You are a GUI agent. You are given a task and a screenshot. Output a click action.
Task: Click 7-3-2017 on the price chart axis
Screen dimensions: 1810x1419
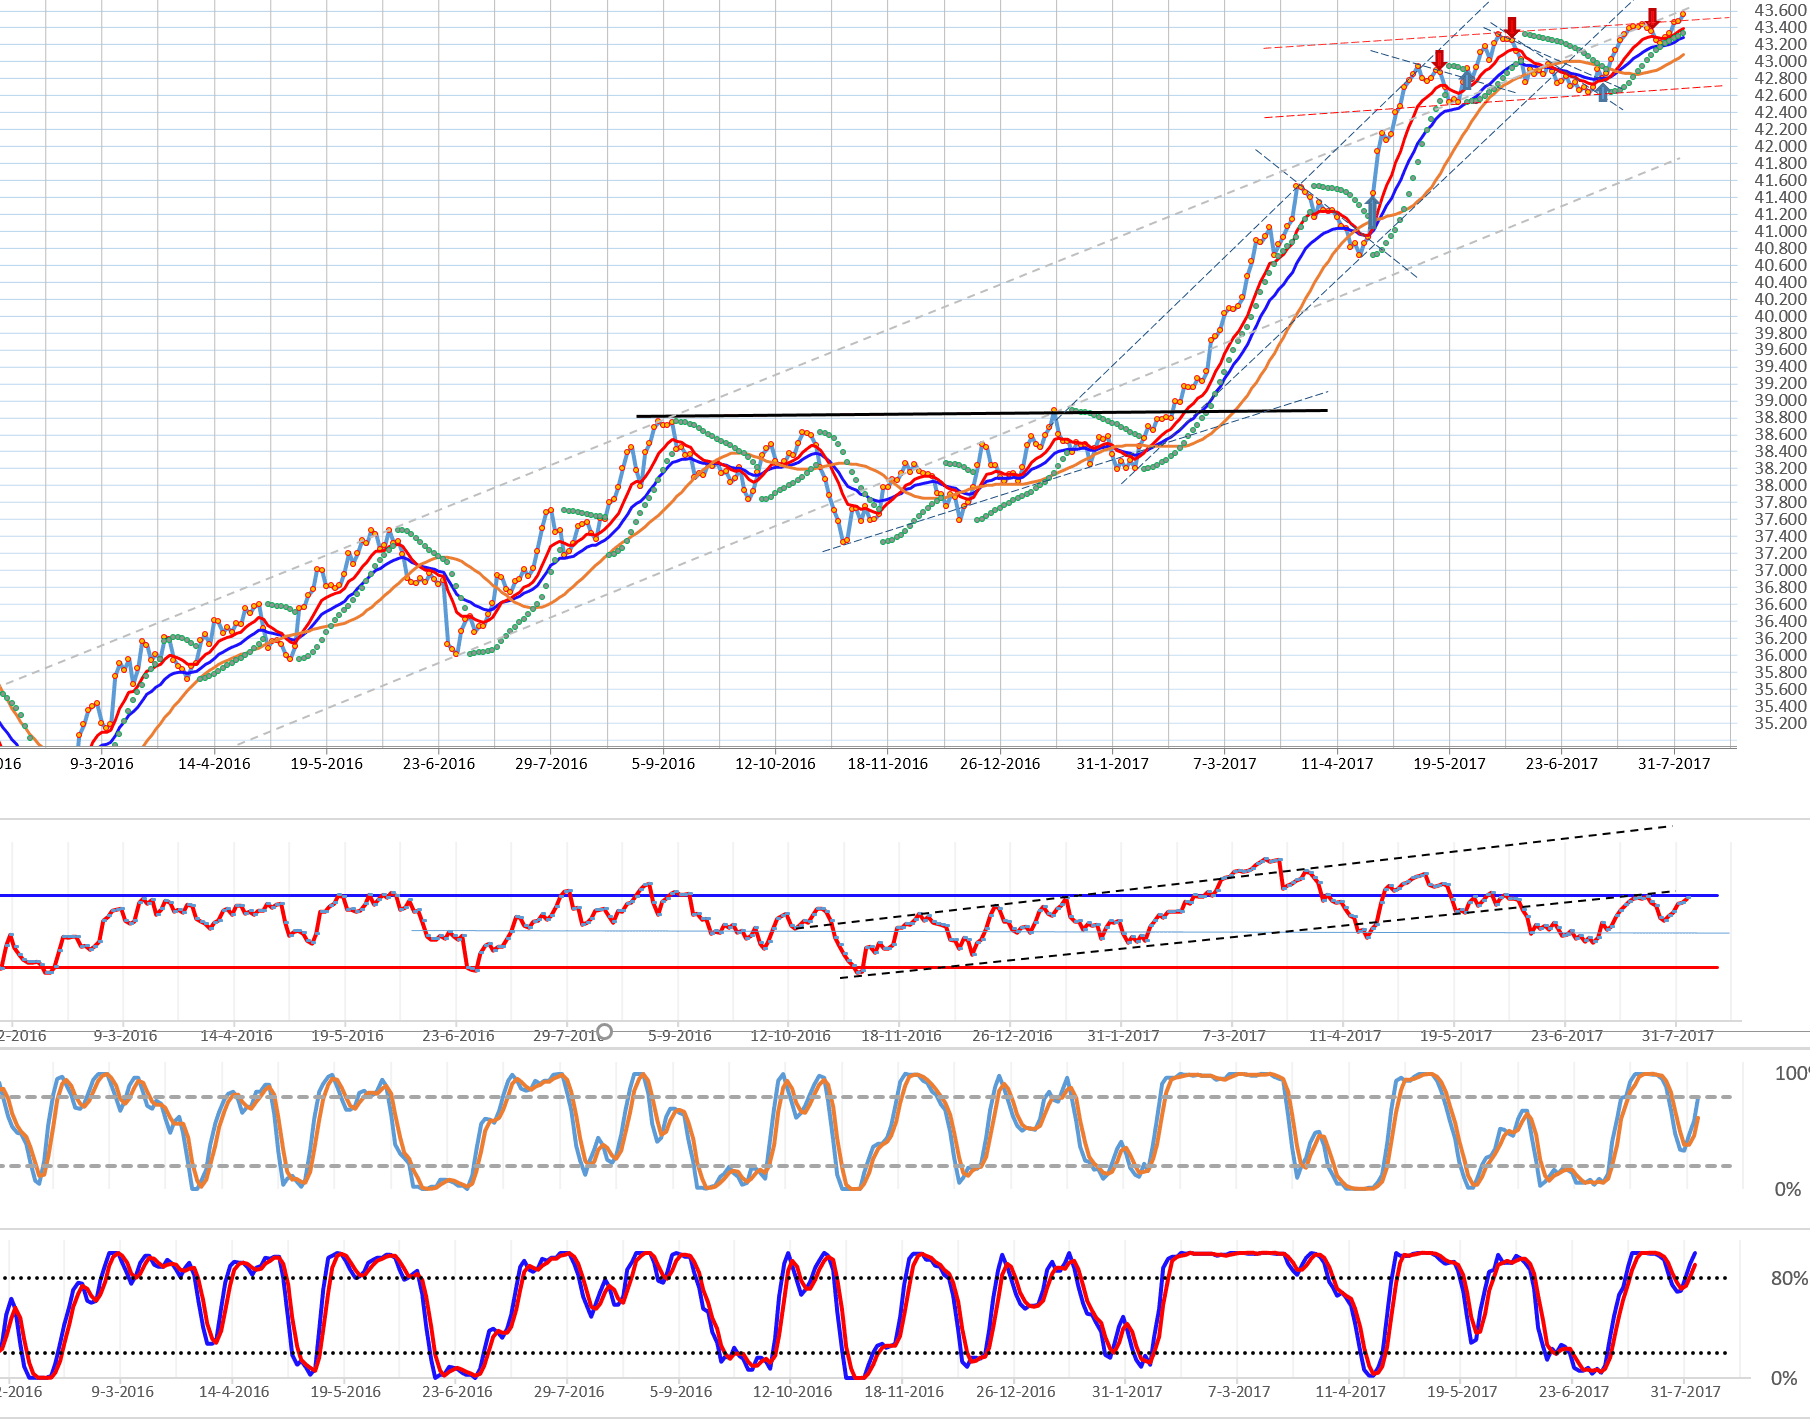tap(1225, 764)
